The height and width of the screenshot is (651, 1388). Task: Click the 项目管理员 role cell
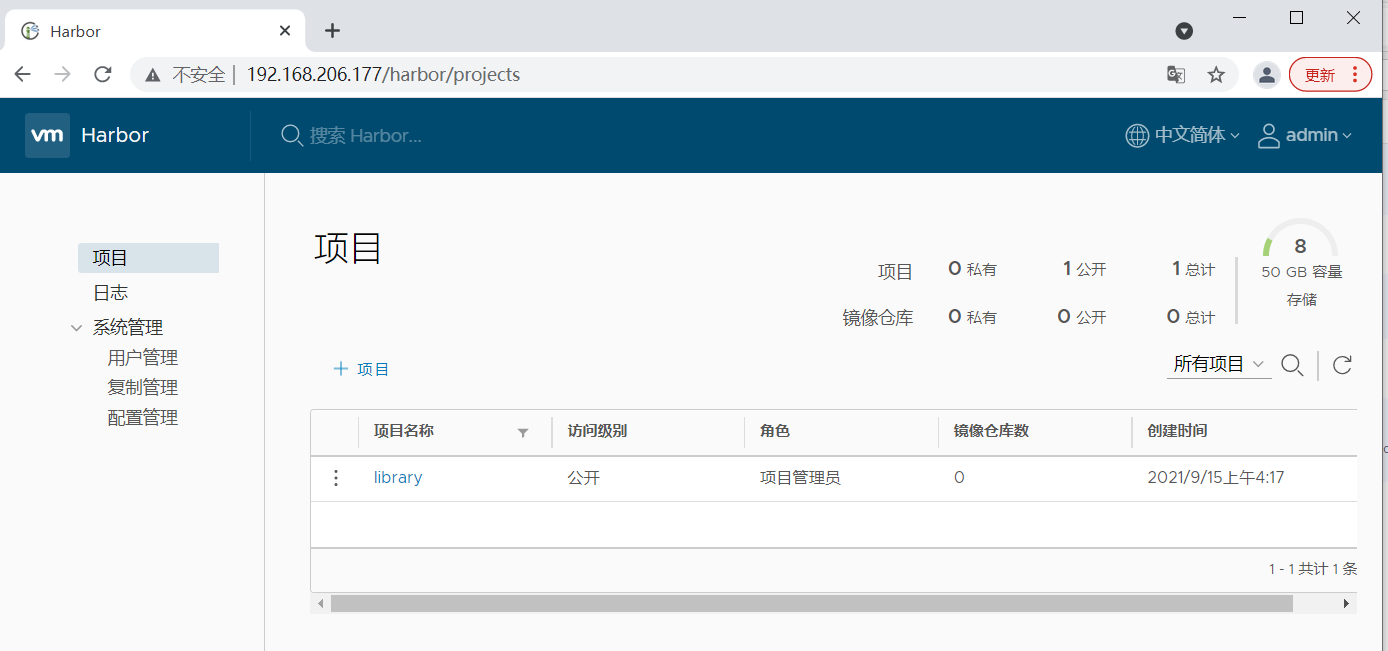(x=800, y=478)
